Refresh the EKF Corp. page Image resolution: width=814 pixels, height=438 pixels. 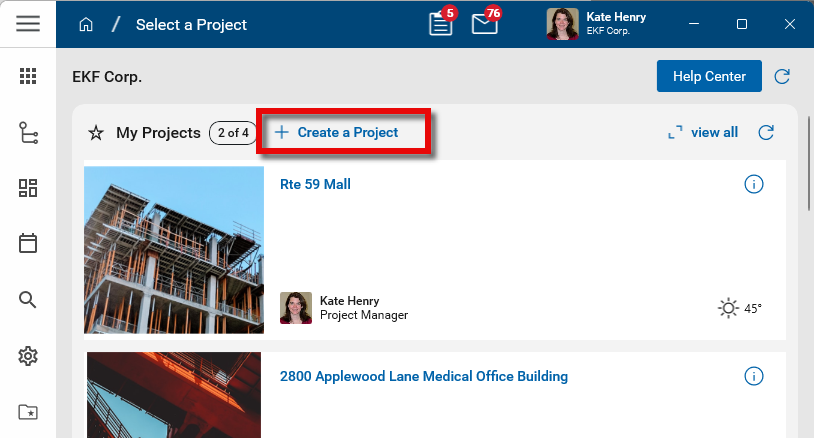(783, 76)
